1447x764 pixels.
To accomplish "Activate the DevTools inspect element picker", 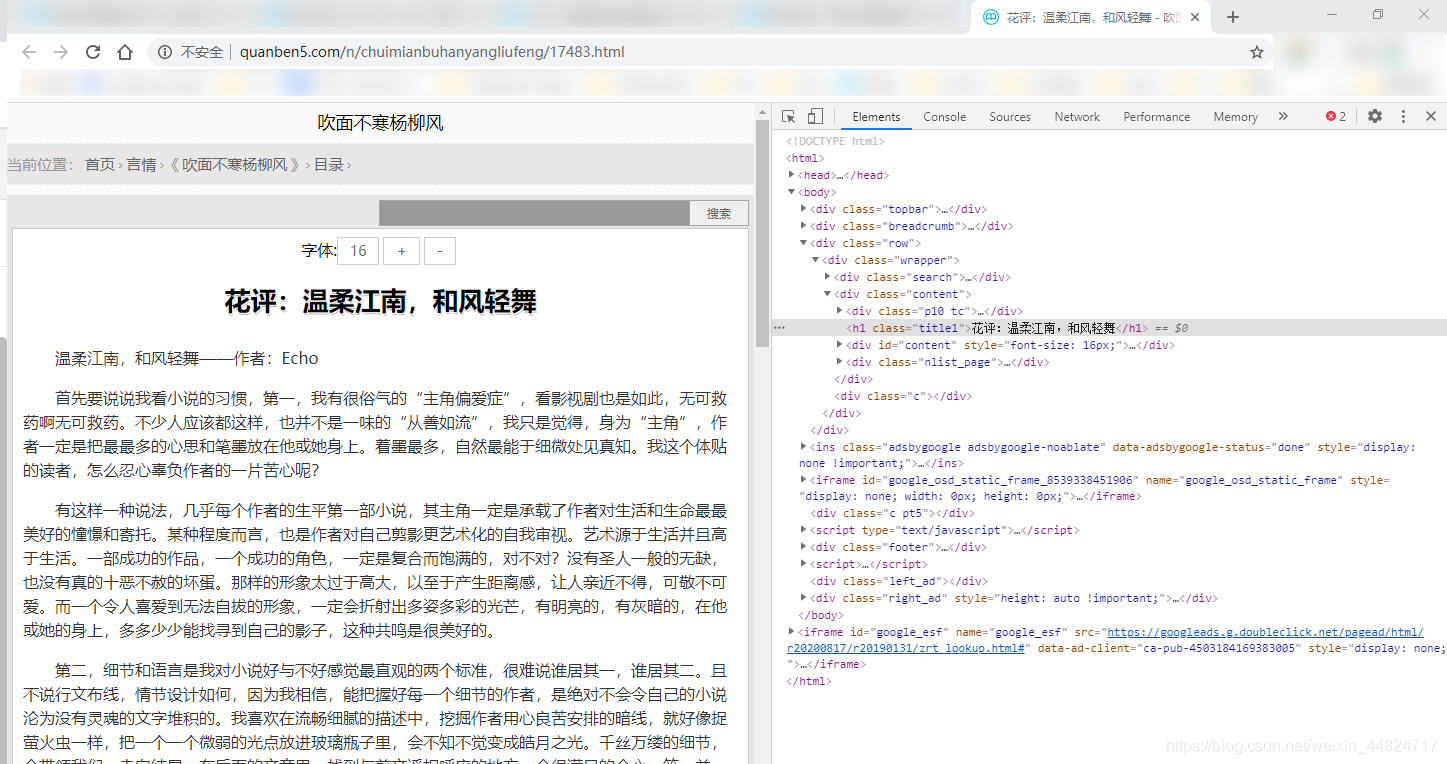I will (789, 116).
